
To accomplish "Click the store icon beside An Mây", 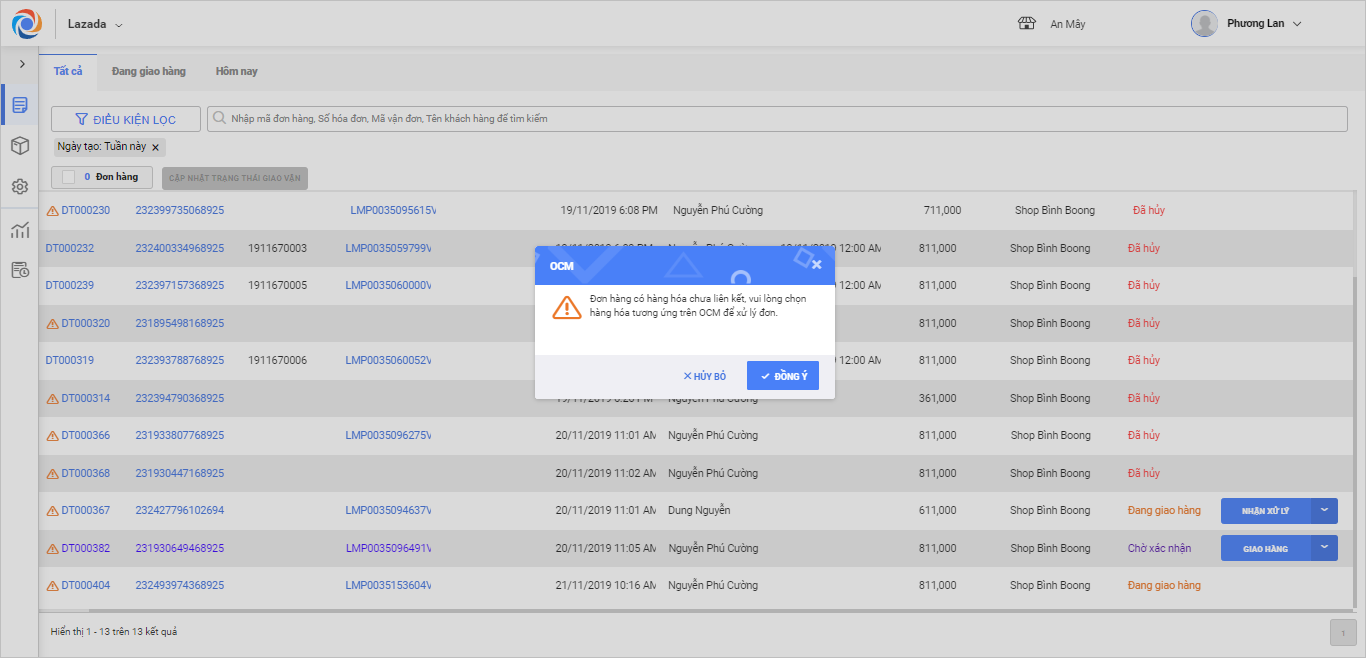I will coord(1025,24).
